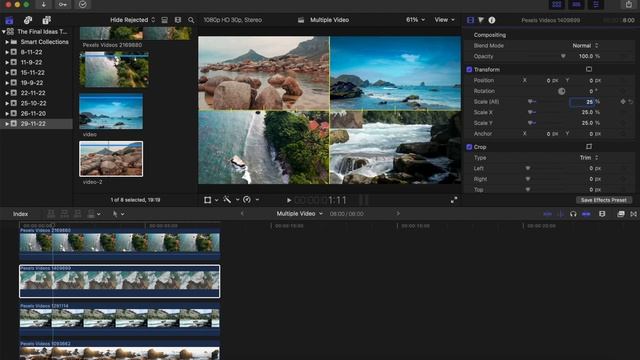Collapse The Final Ideas library triangle
The height and width of the screenshot is (360, 640).
pyautogui.click(x=4, y=31)
